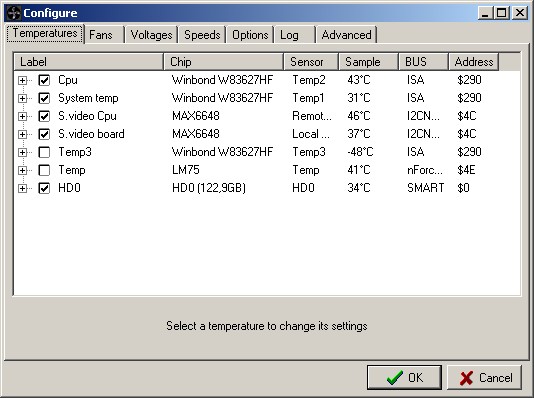The image size is (534, 398).
Task: Expand the HD0 tree row
Action: (22, 188)
